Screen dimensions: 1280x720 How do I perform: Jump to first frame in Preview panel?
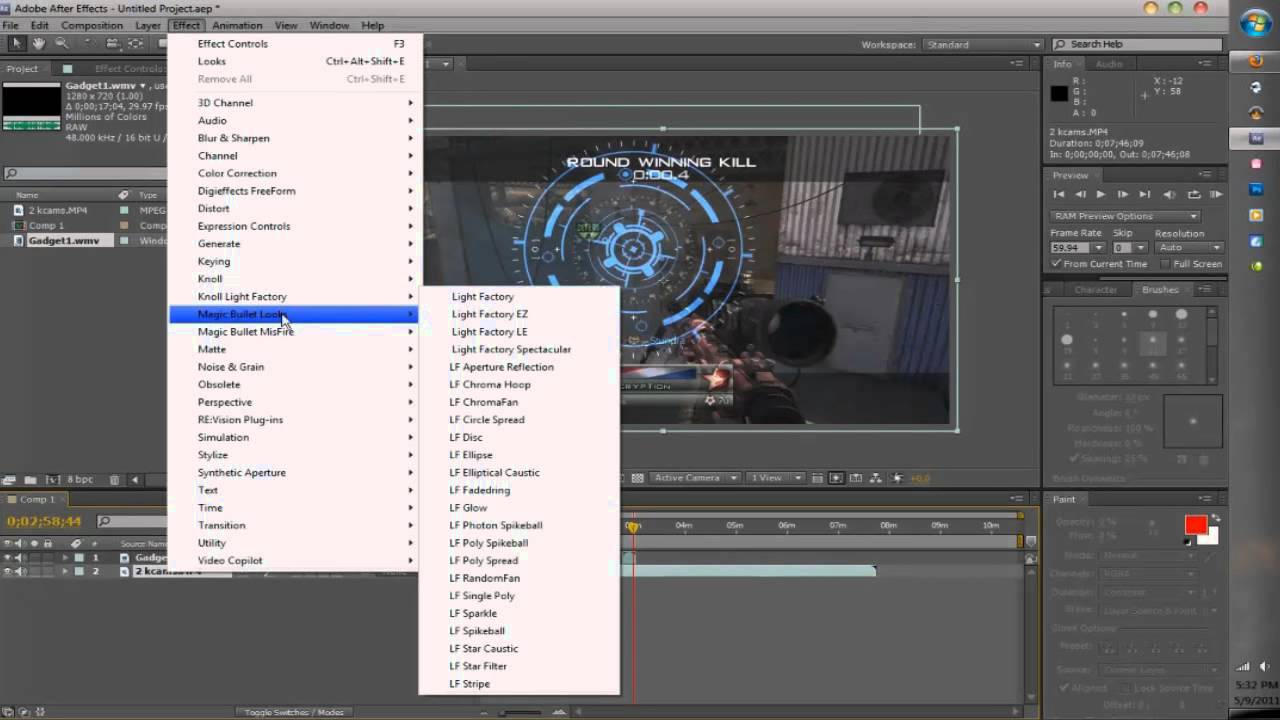(x=1059, y=194)
